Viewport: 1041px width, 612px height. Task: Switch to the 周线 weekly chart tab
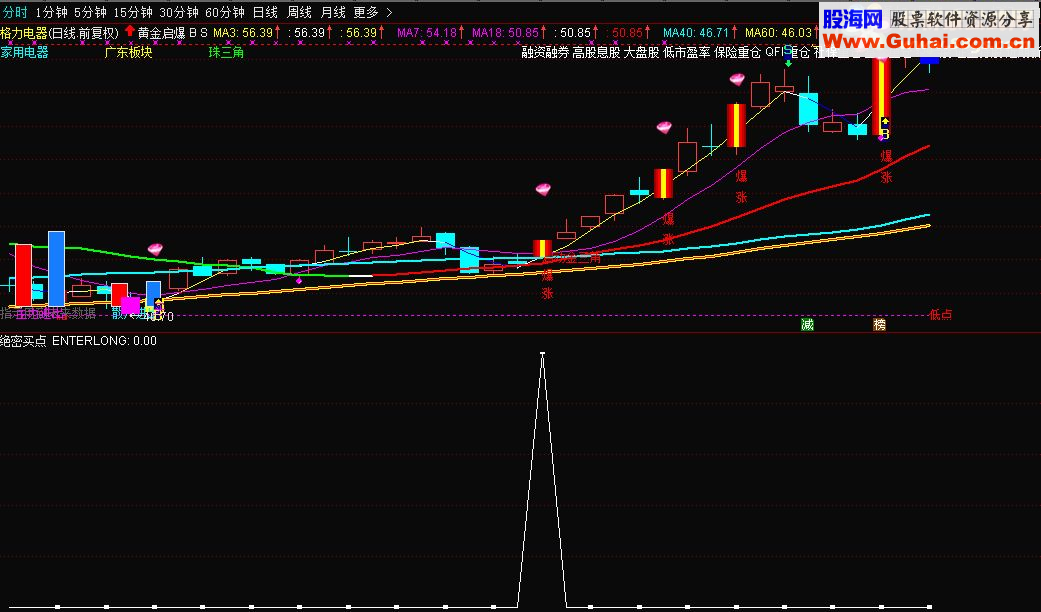tap(299, 12)
